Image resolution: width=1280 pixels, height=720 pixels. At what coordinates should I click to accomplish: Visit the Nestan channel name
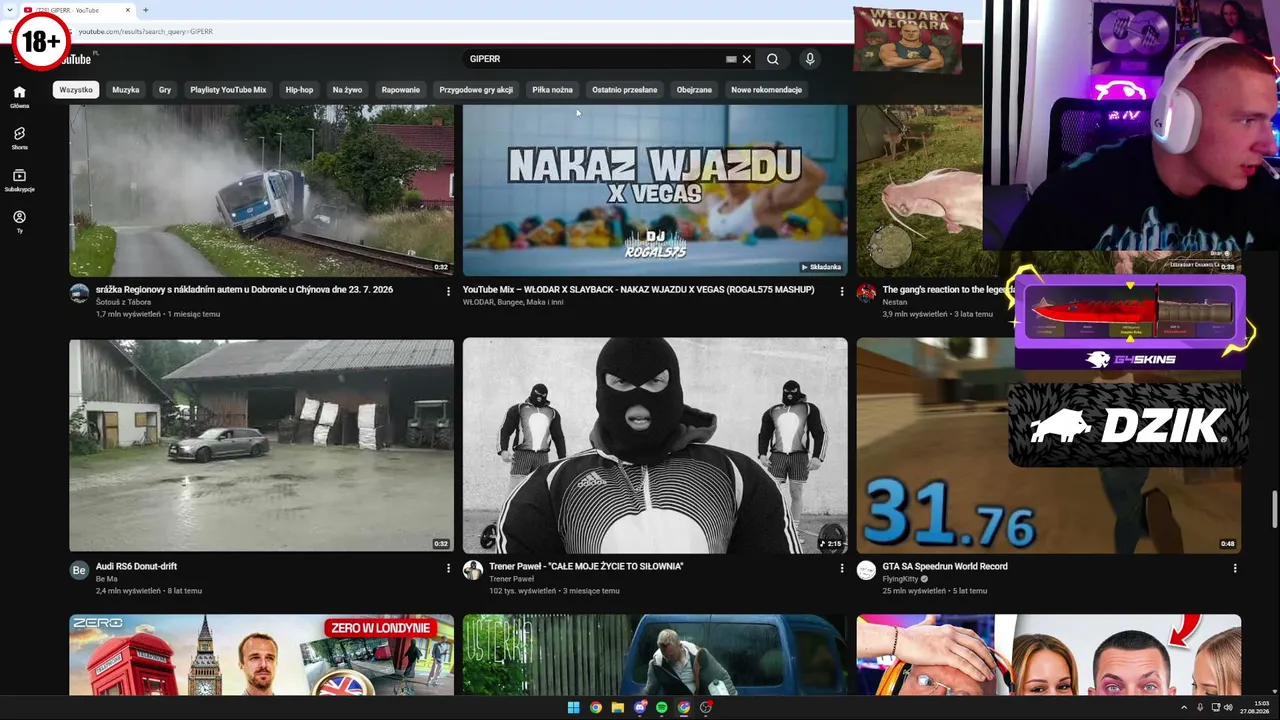[895, 302]
